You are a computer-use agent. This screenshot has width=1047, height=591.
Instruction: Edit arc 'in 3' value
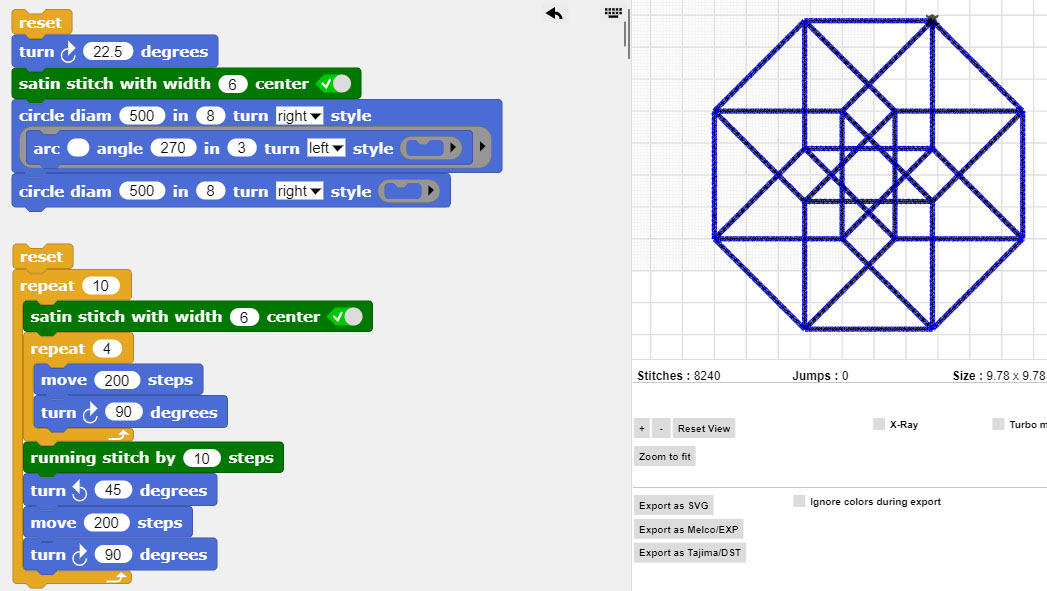pos(242,148)
